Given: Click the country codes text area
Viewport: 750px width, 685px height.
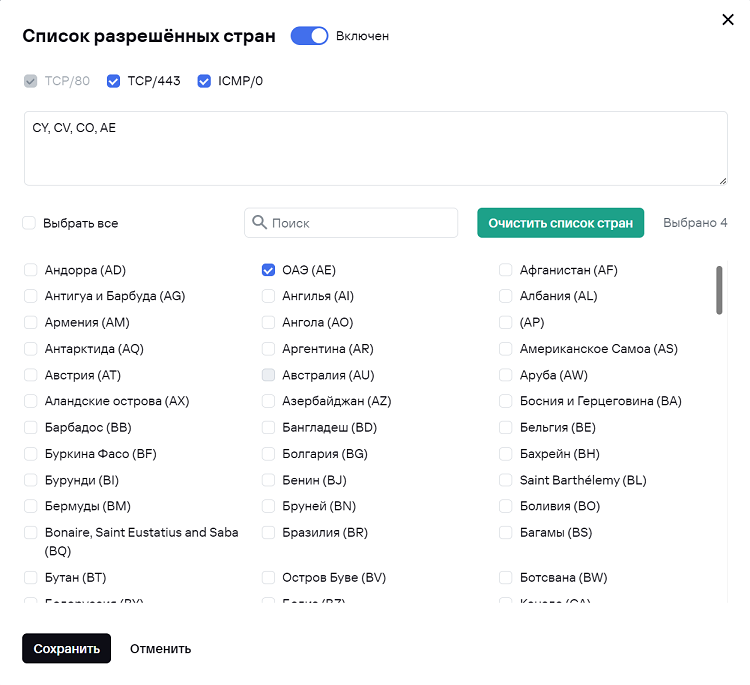Looking at the screenshot, I should coord(375,148).
